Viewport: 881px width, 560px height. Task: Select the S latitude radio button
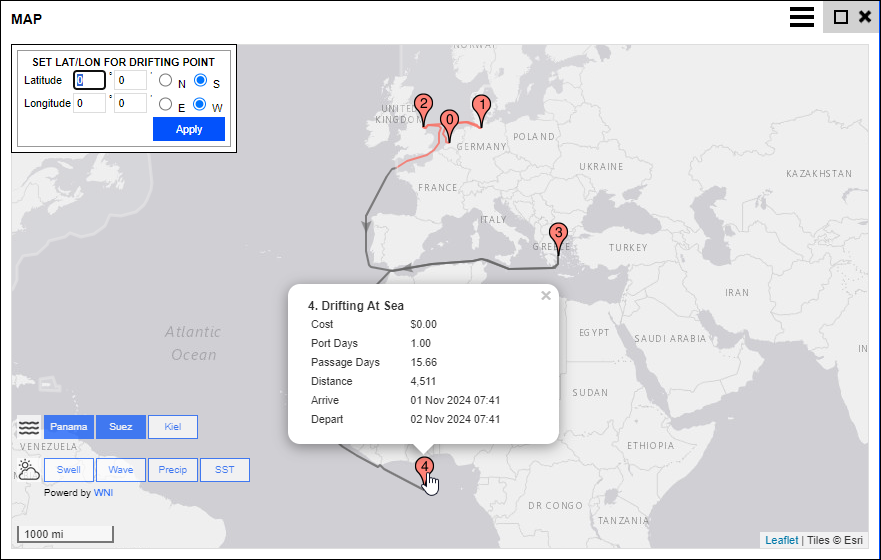pyautogui.click(x=200, y=81)
